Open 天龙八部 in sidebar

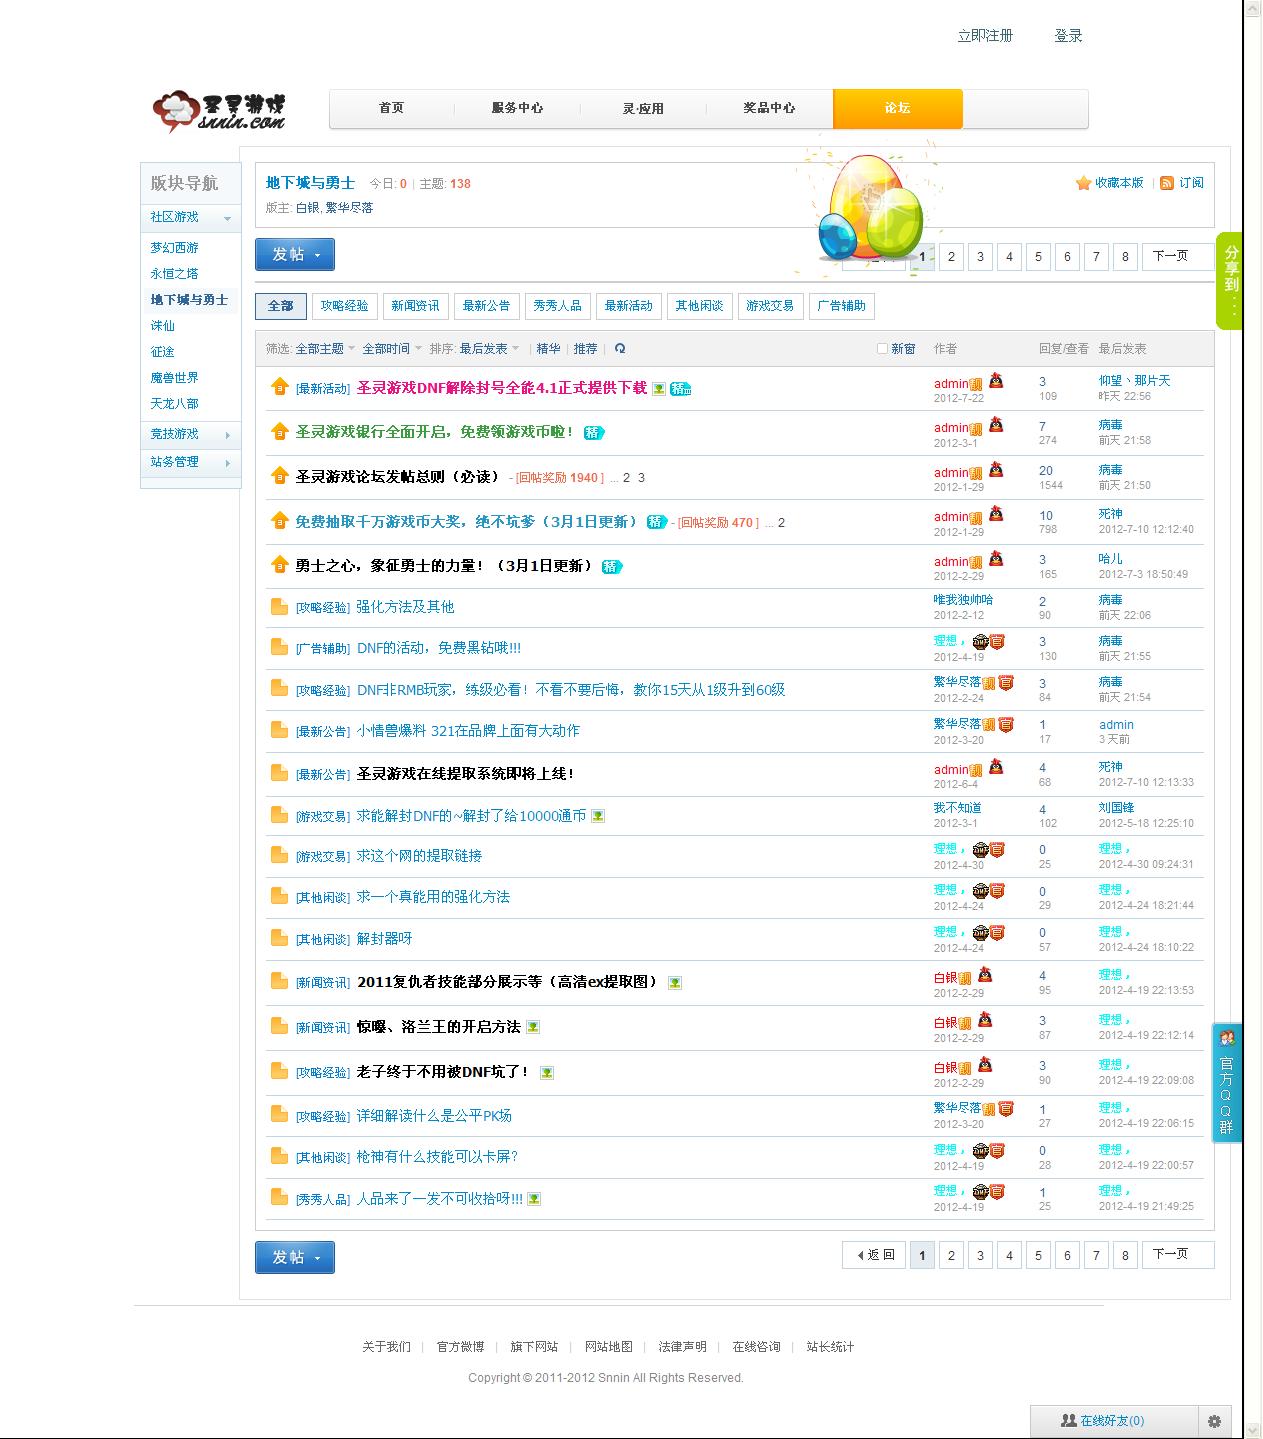click(x=175, y=404)
